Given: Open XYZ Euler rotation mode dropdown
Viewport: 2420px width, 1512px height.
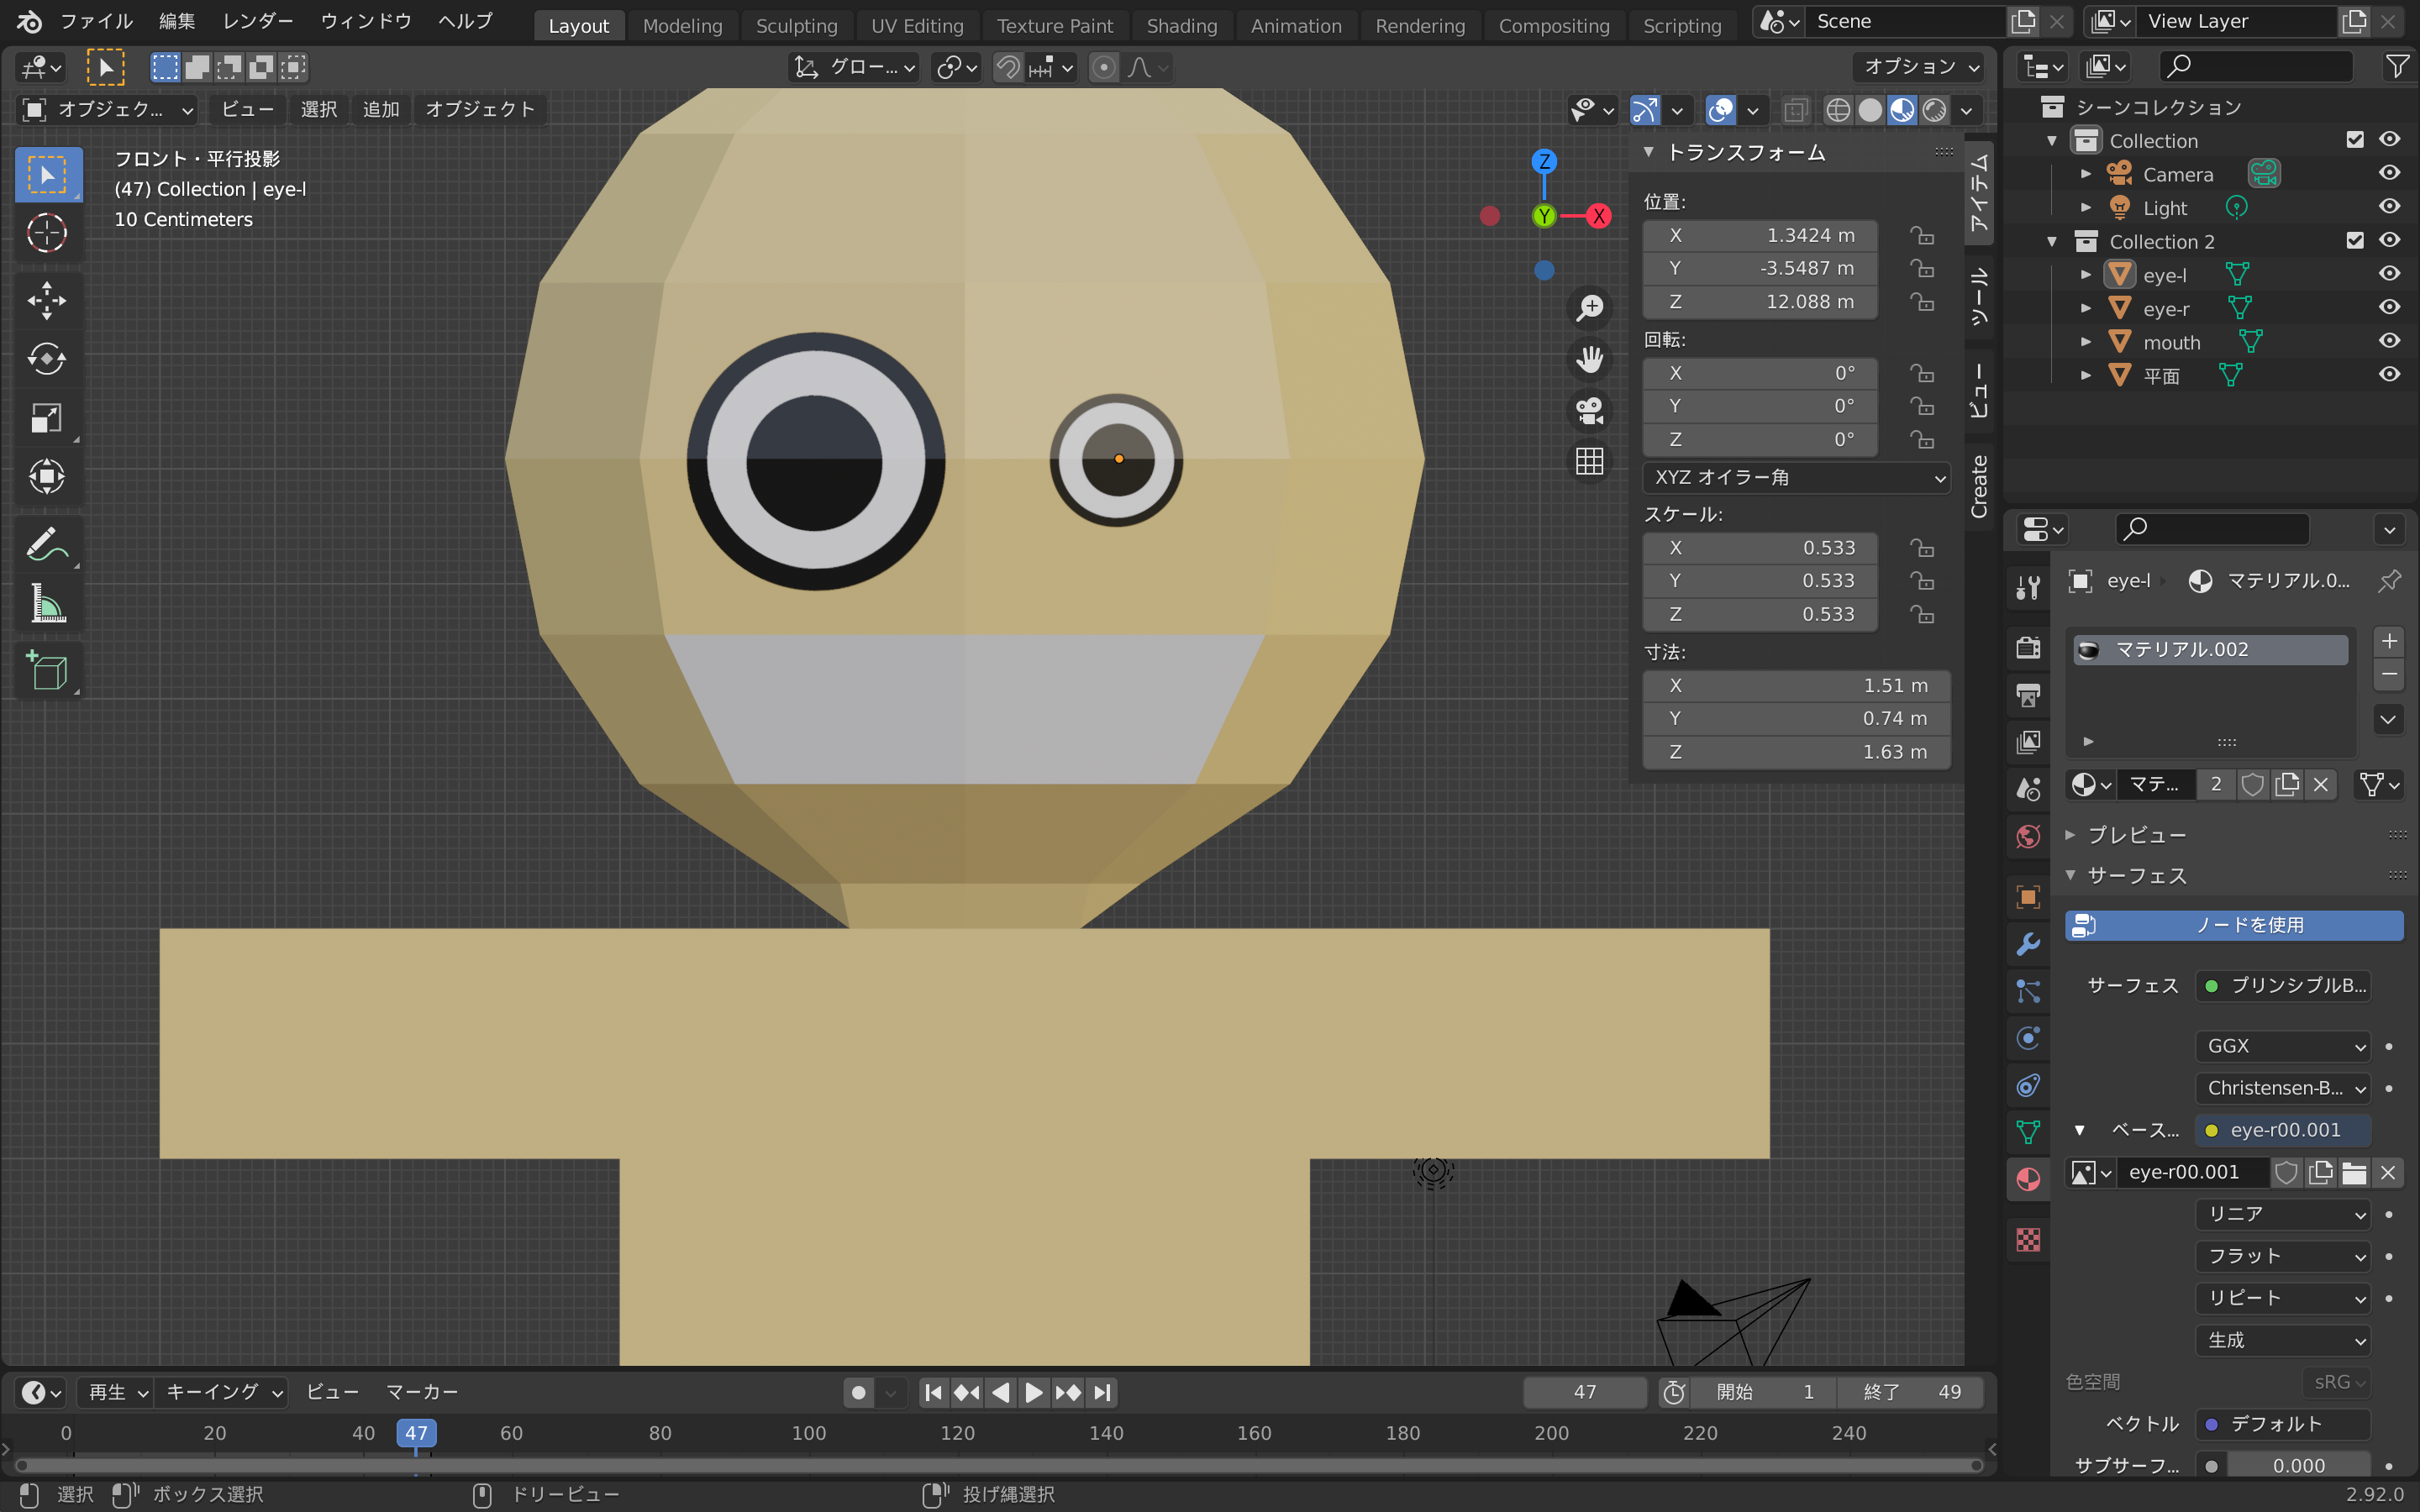Looking at the screenshot, I should coord(1796,478).
